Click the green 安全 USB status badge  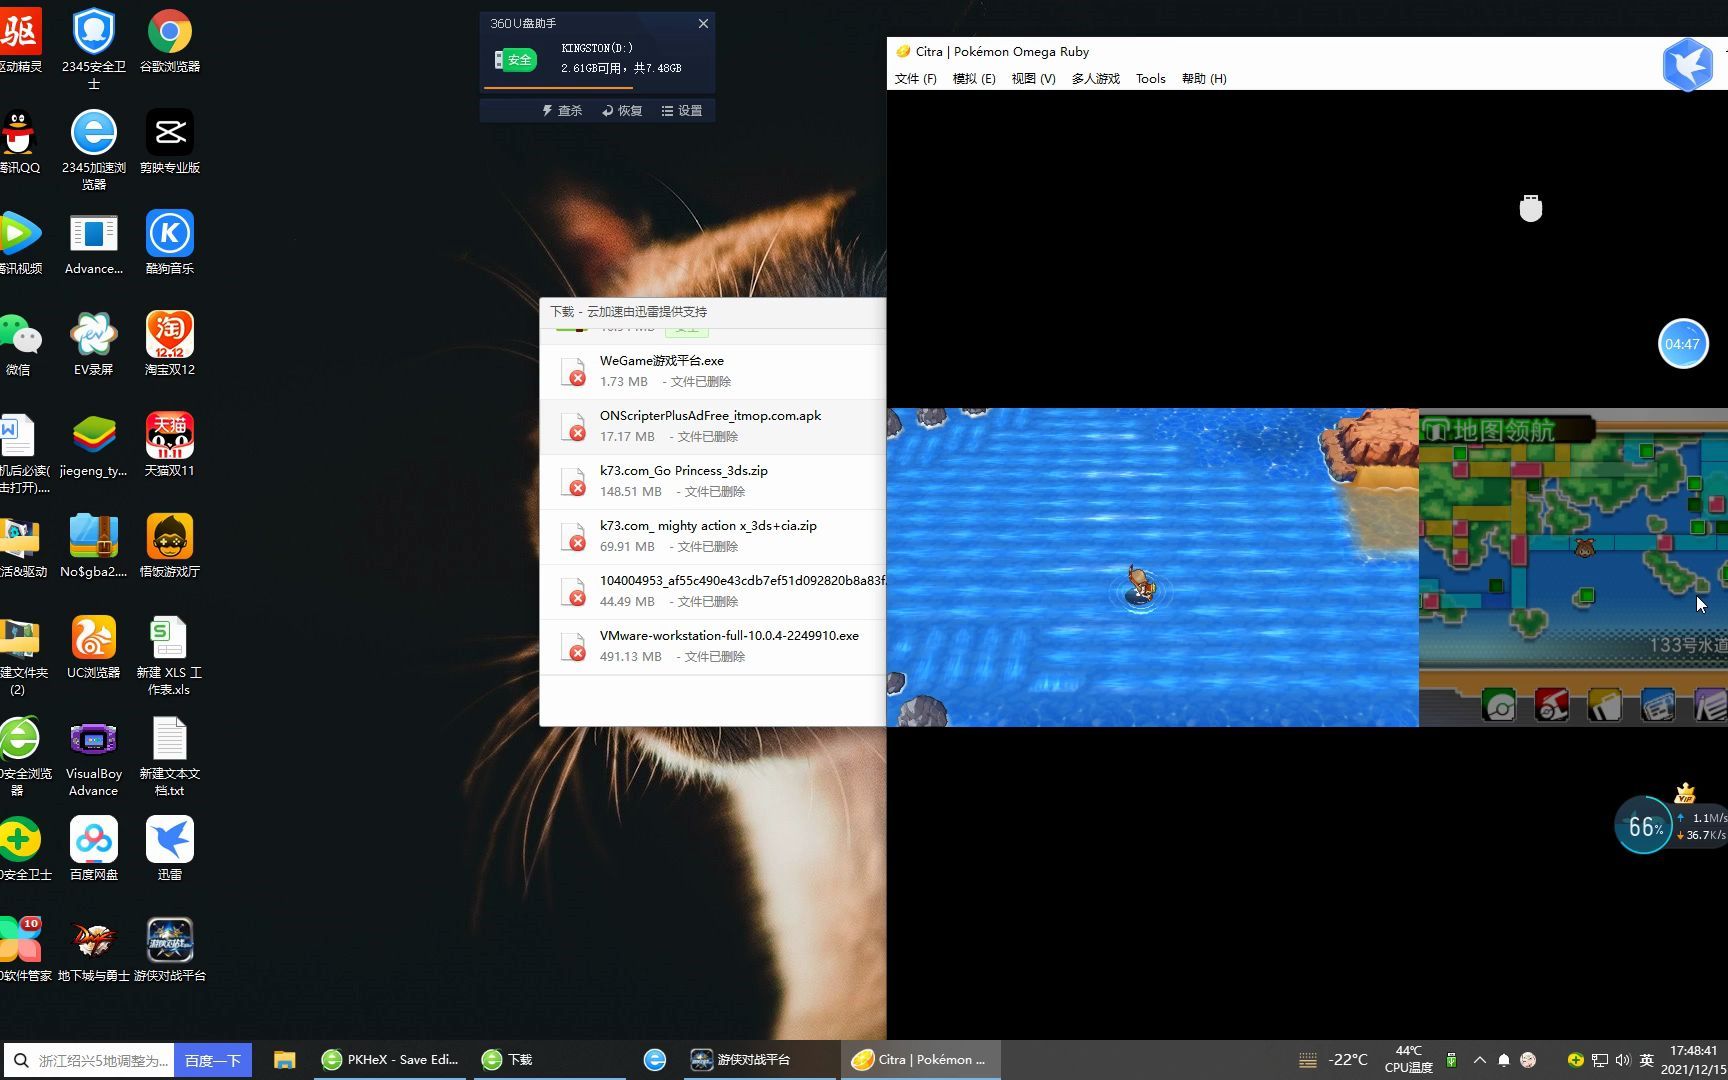click(515, 60)
